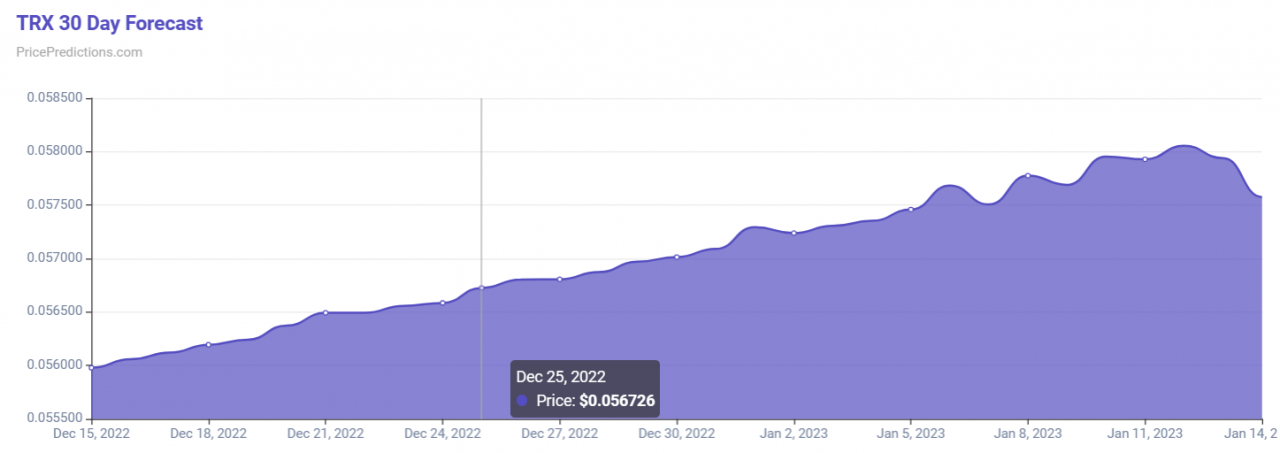Click the purple Price dot in the tooltip
1280x453 pixels.
[x=522, y=400]
